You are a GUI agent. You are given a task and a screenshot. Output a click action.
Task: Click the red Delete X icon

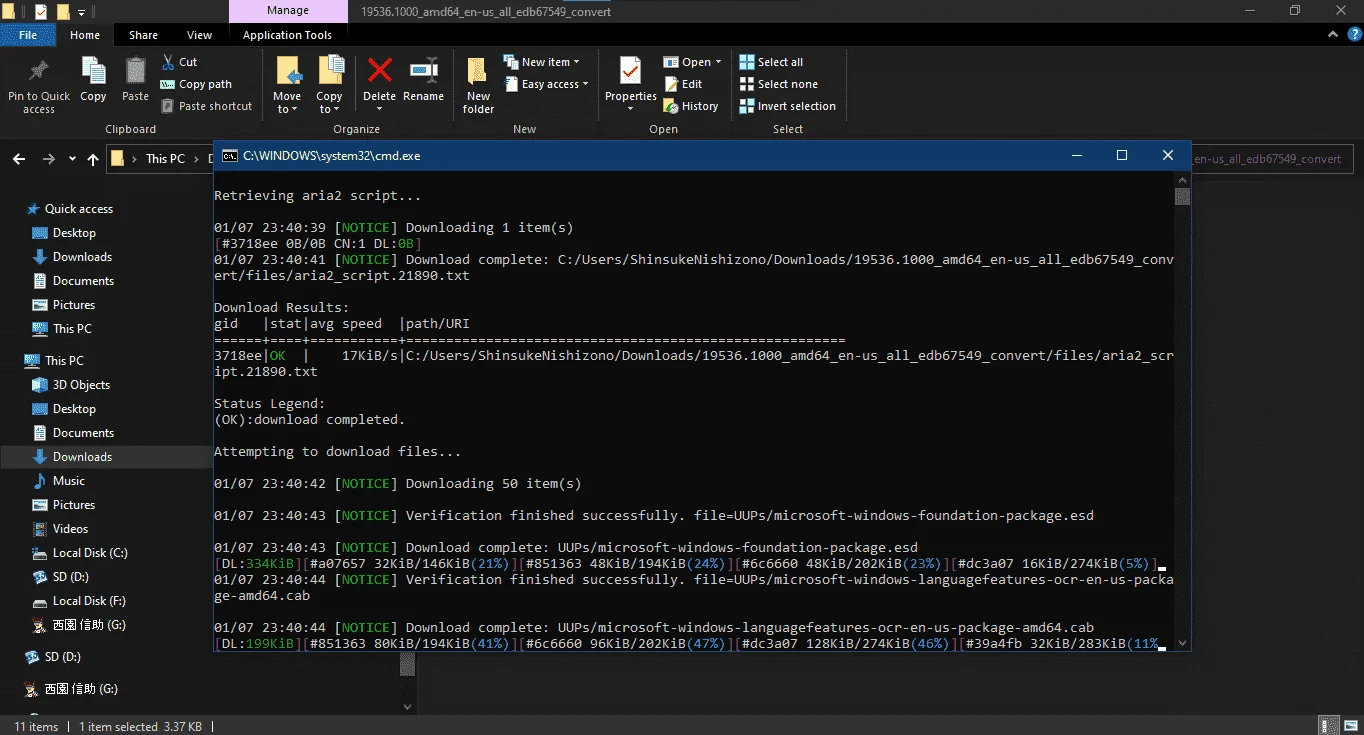(x=379, y=70)
